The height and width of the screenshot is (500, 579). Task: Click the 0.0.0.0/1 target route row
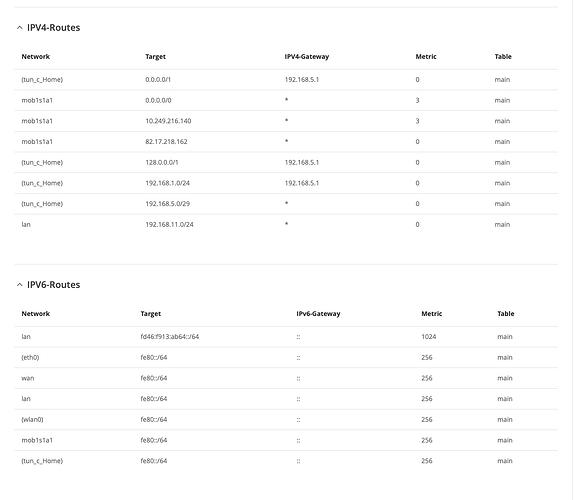pos(286,80)
